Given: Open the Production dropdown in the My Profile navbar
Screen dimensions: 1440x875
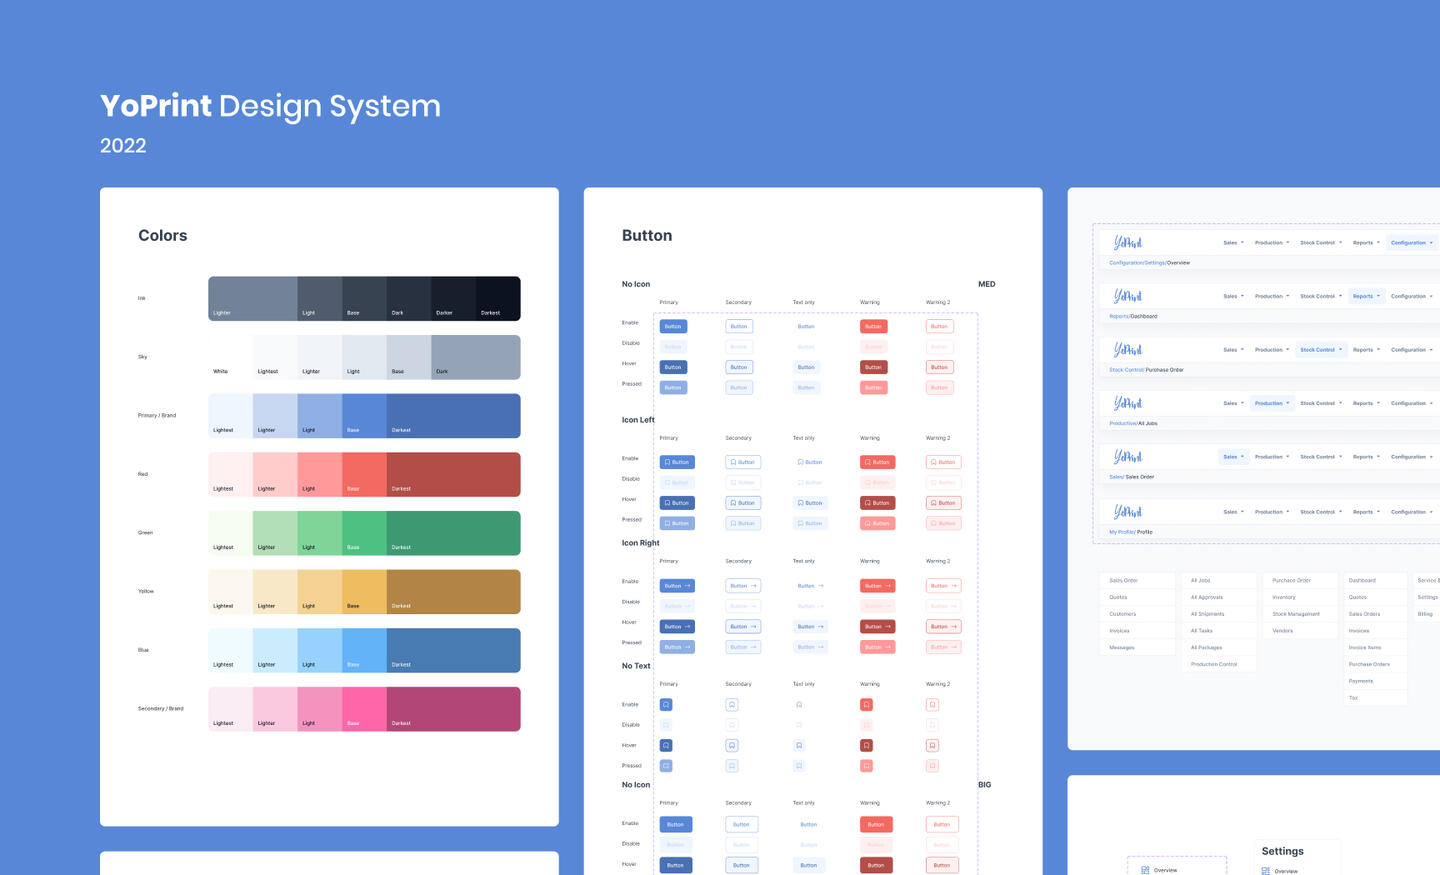Looking at the screenshot, I should [x=1272, y=512].
